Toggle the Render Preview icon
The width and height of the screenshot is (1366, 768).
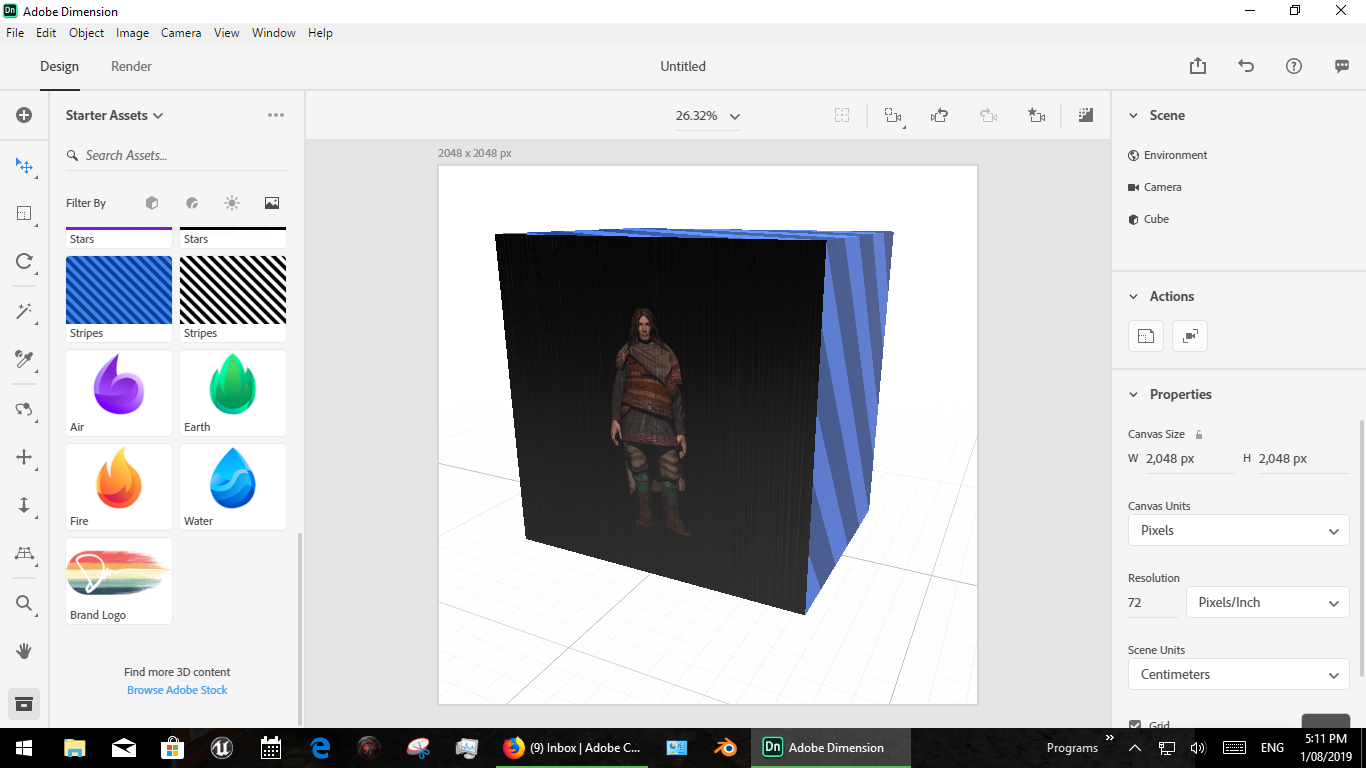(1086, 115)
